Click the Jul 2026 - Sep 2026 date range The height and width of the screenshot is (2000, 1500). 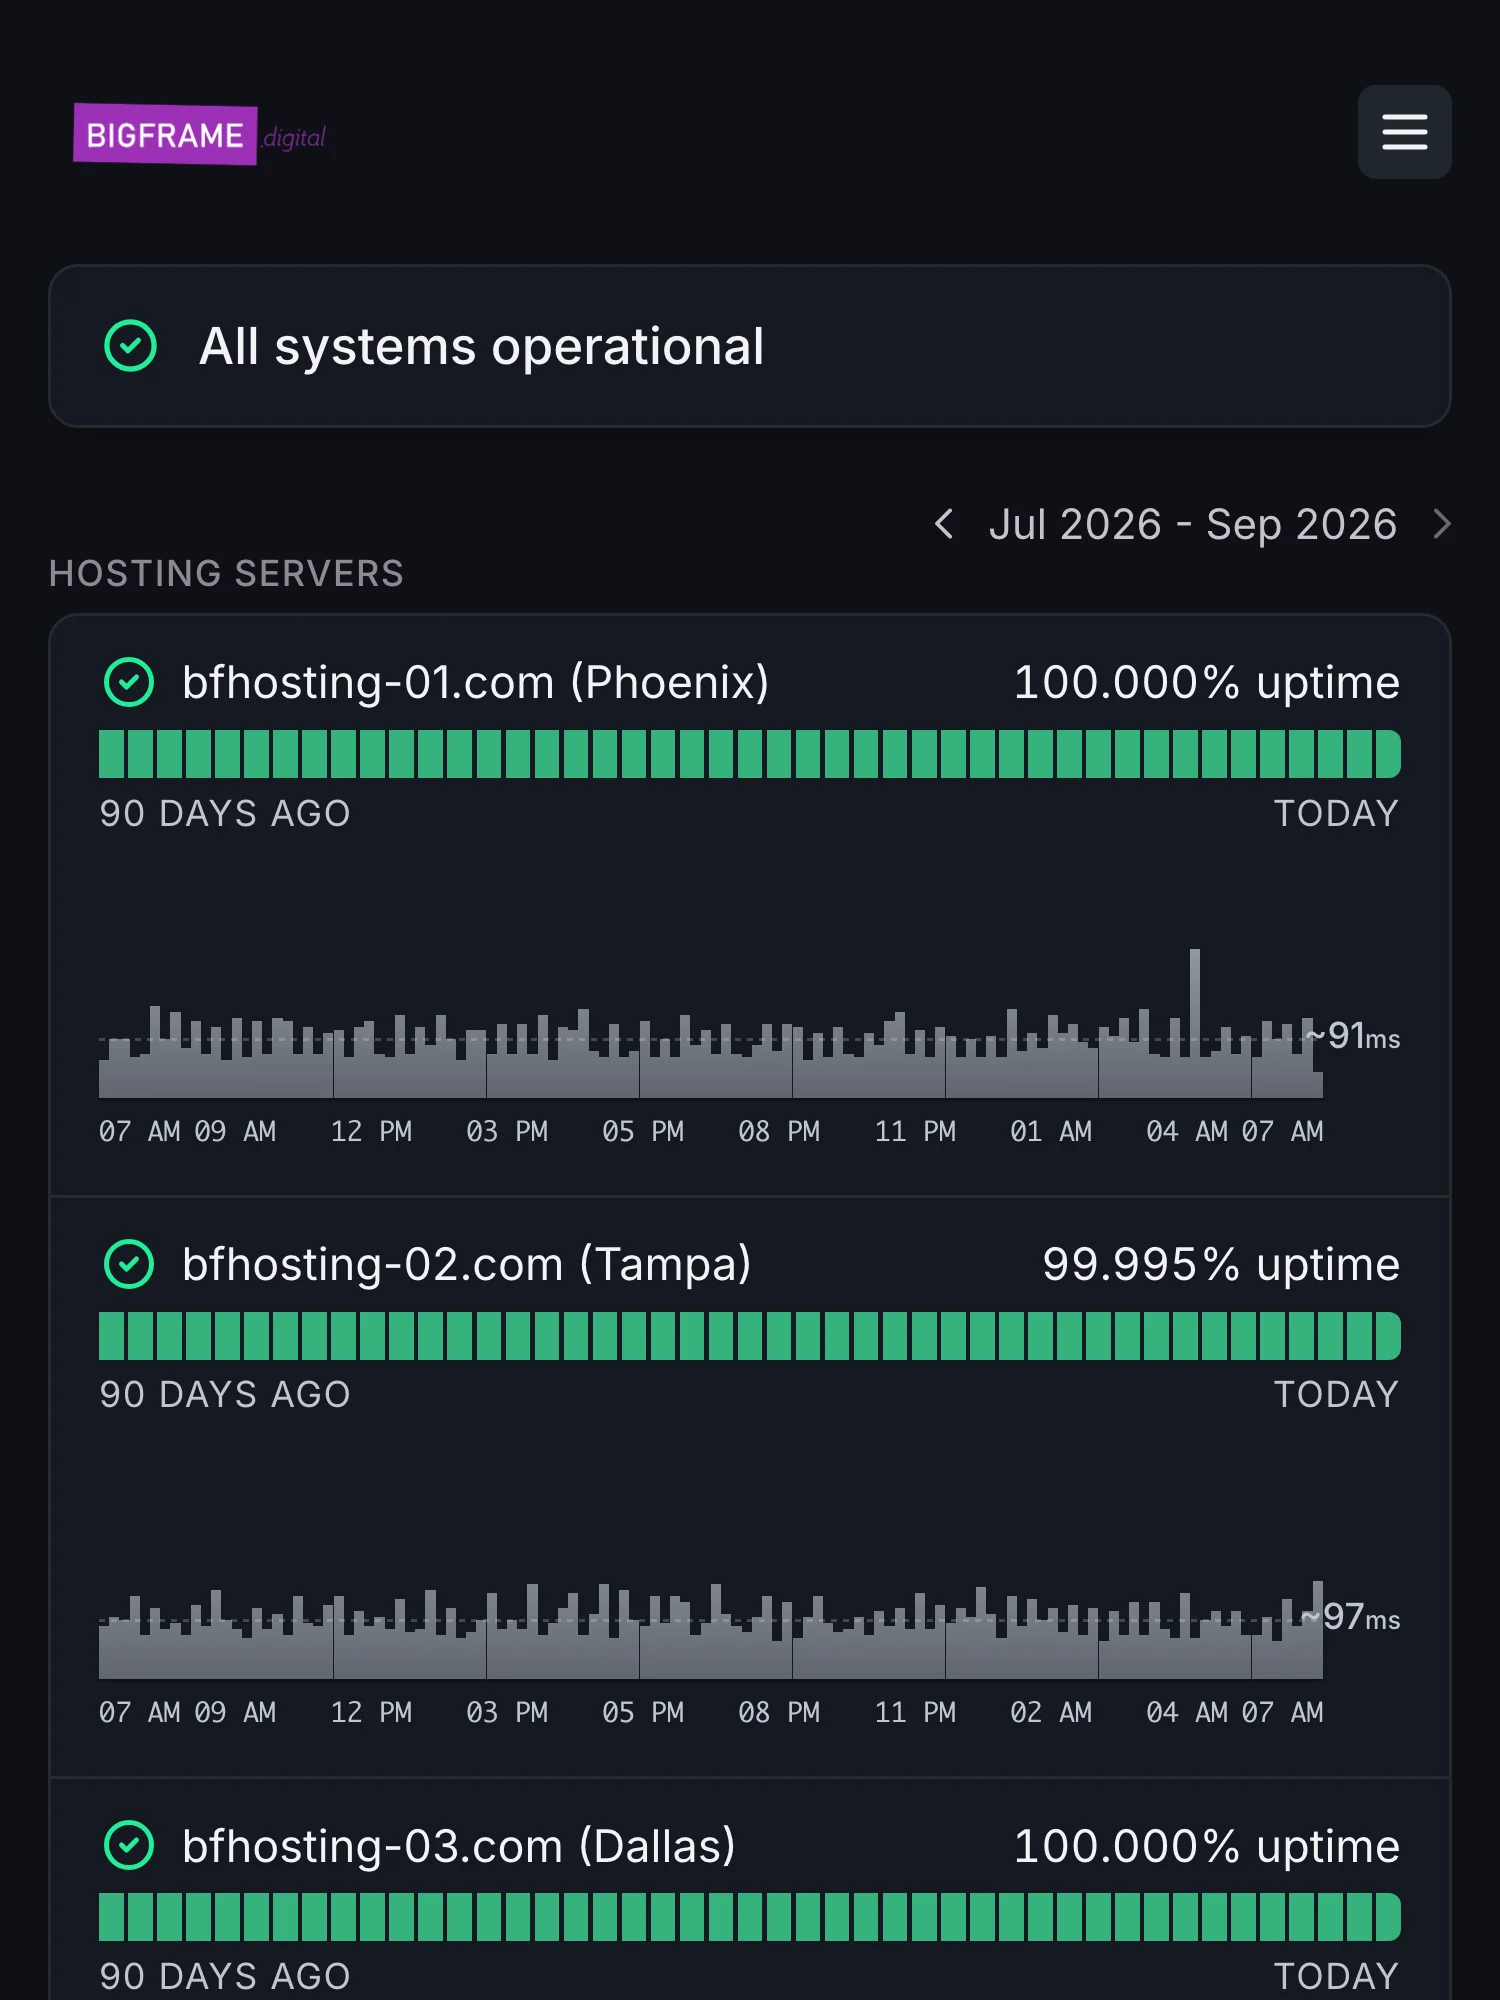point(1192,524)
